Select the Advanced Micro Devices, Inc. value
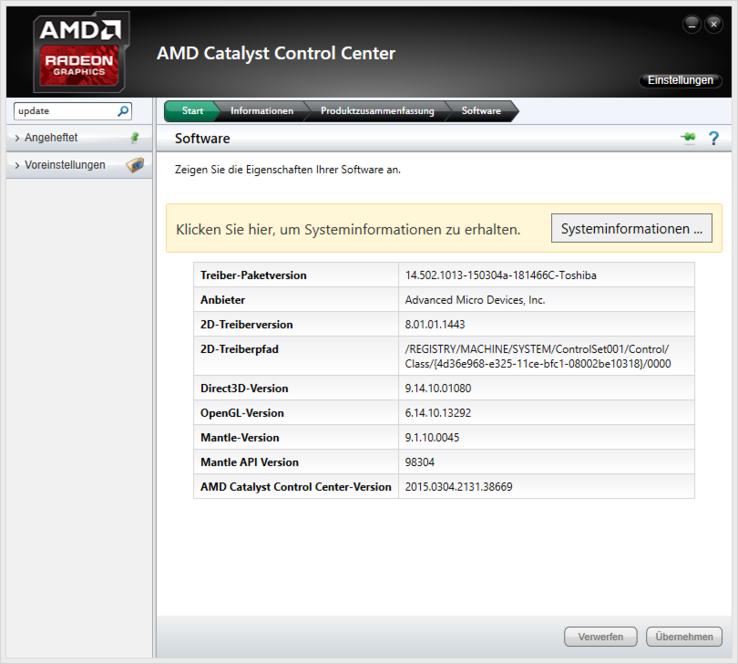The image size is (738, 664). tap(475, 300)
